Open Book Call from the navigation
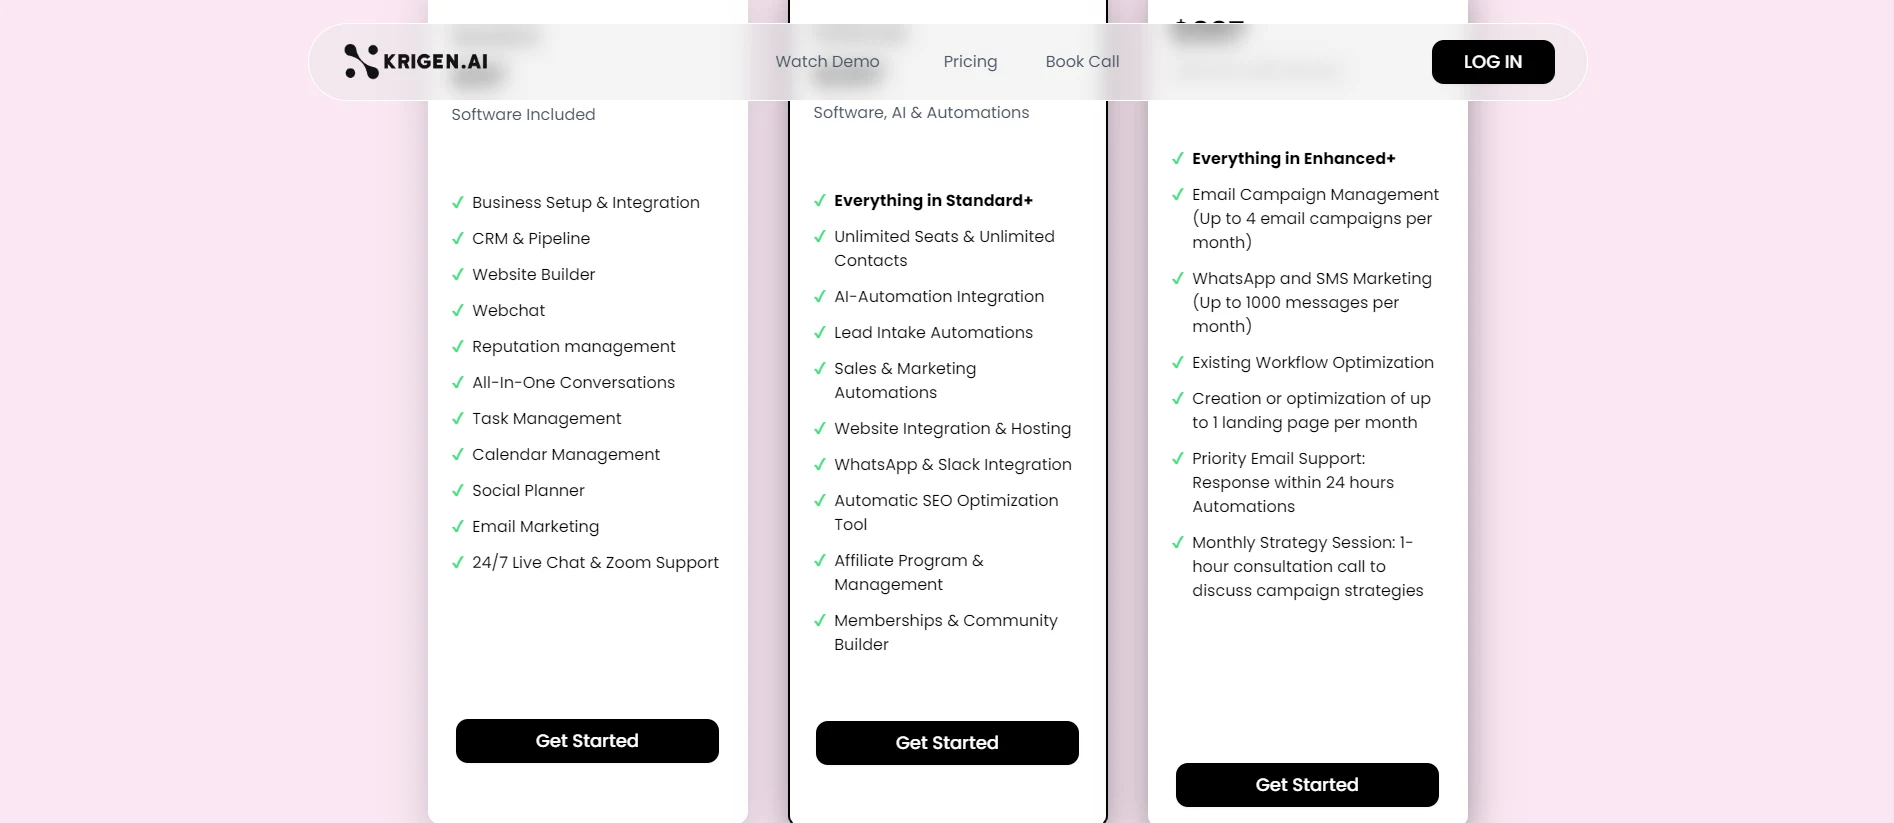 pyautogui.click(x=1081, y=61)
